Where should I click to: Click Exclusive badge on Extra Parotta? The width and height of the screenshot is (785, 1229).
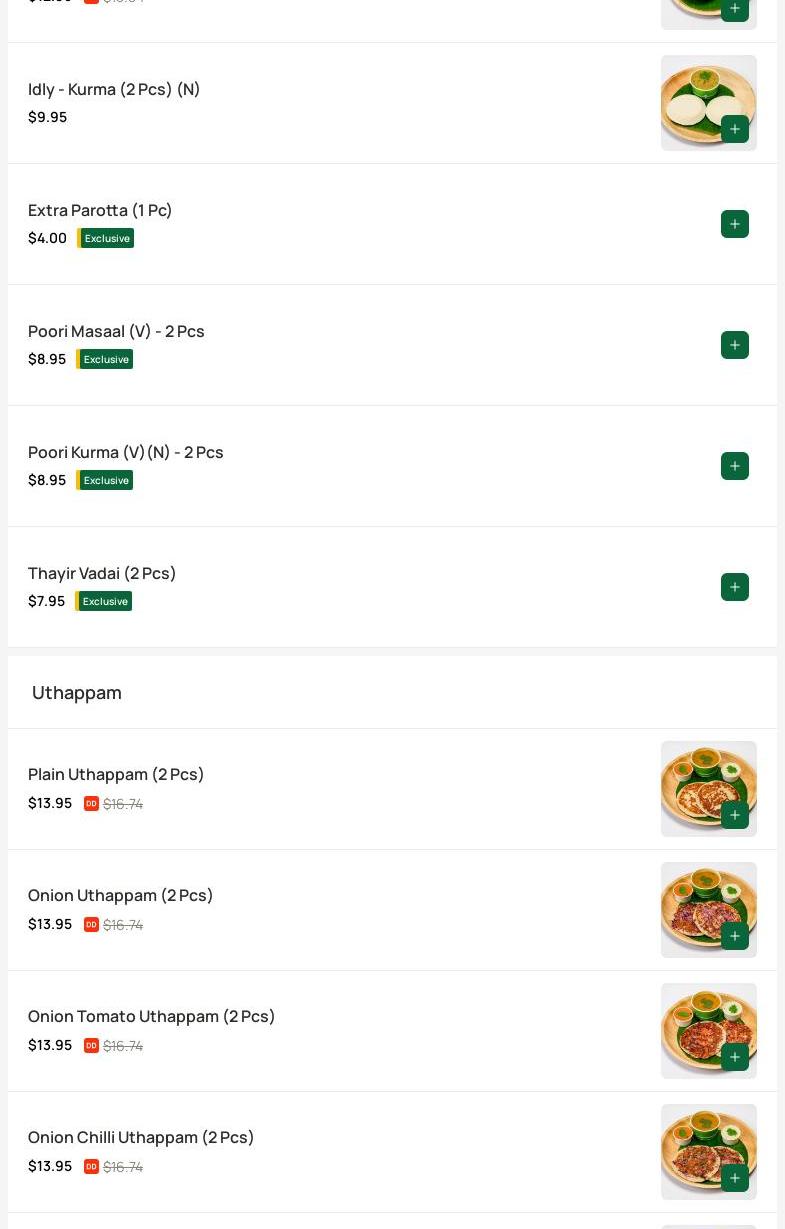(x=106, y=238)
